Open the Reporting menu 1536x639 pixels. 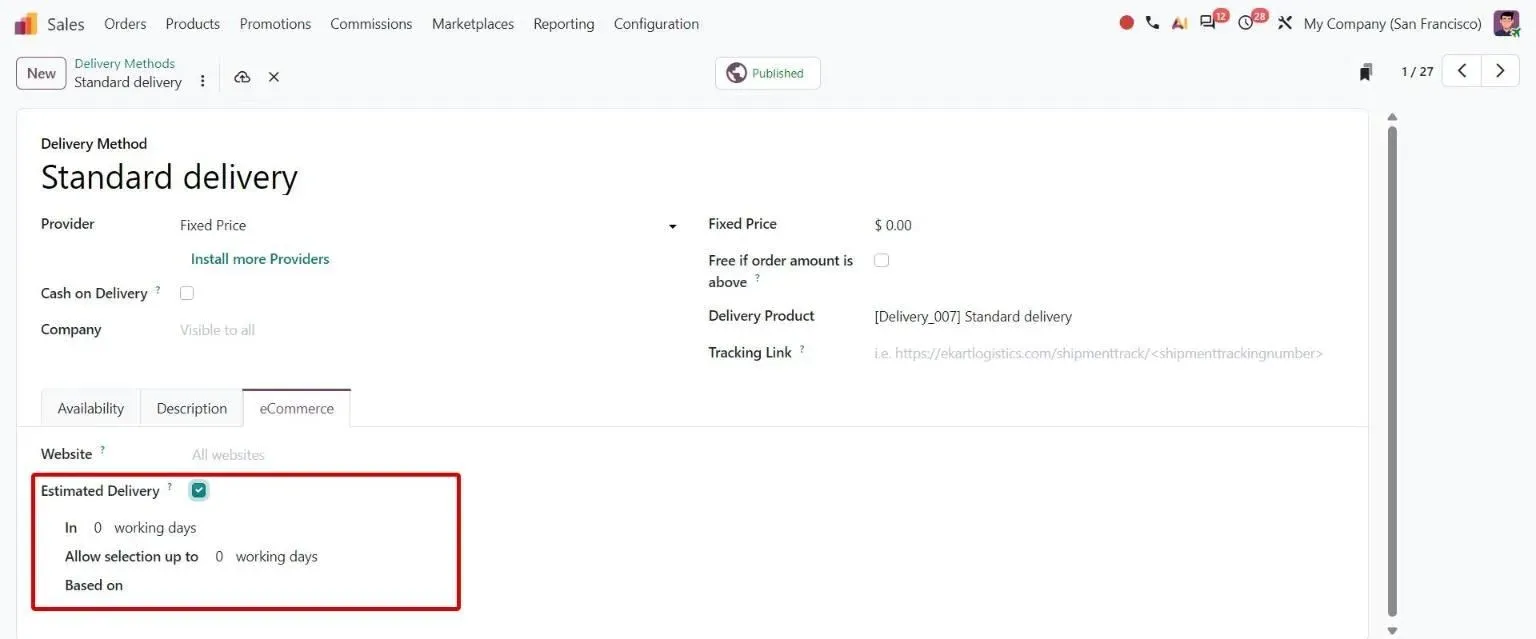click(564, 23)
